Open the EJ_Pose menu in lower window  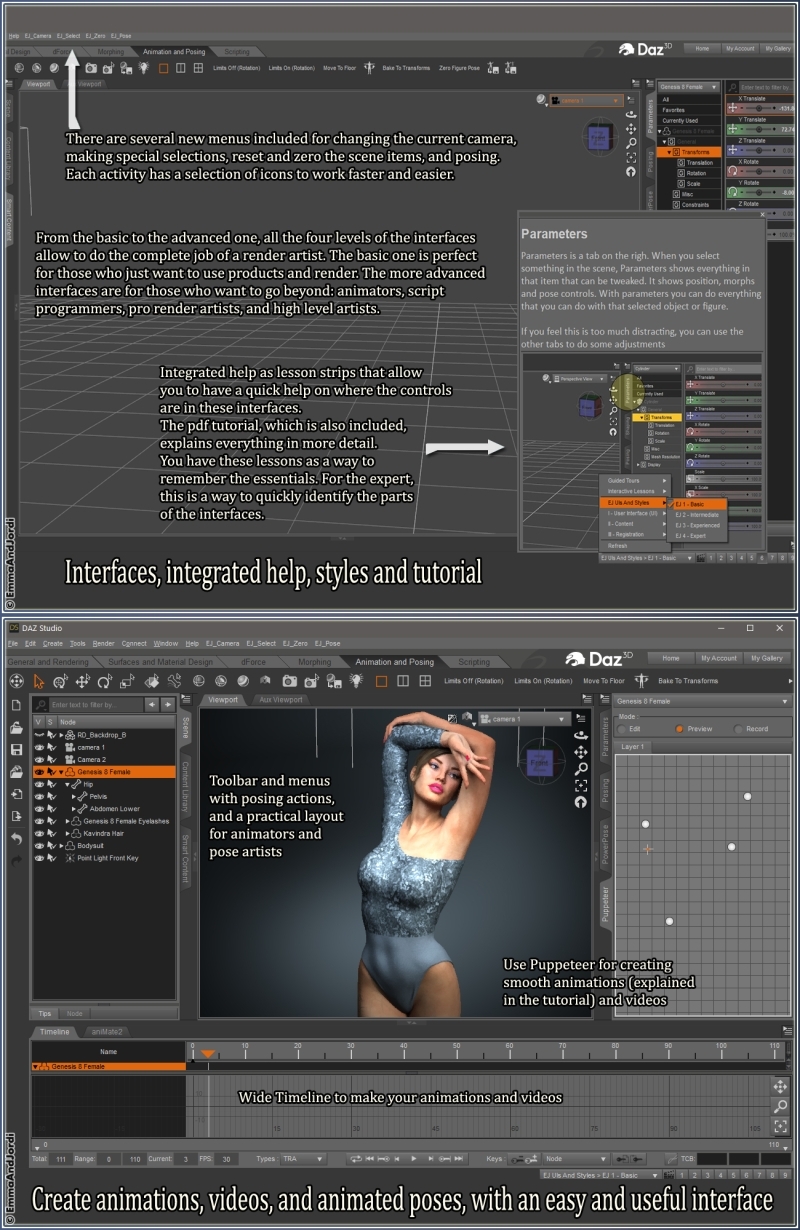(326, 643)
